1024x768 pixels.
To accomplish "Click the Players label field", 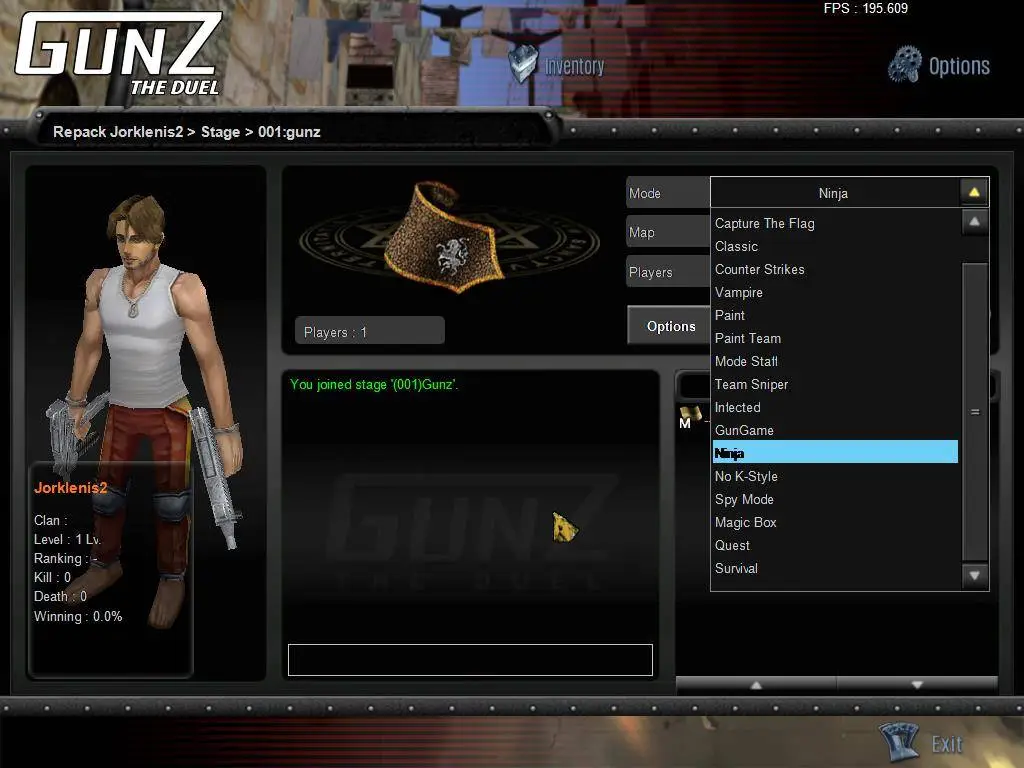I will click(x=668, y=272).
